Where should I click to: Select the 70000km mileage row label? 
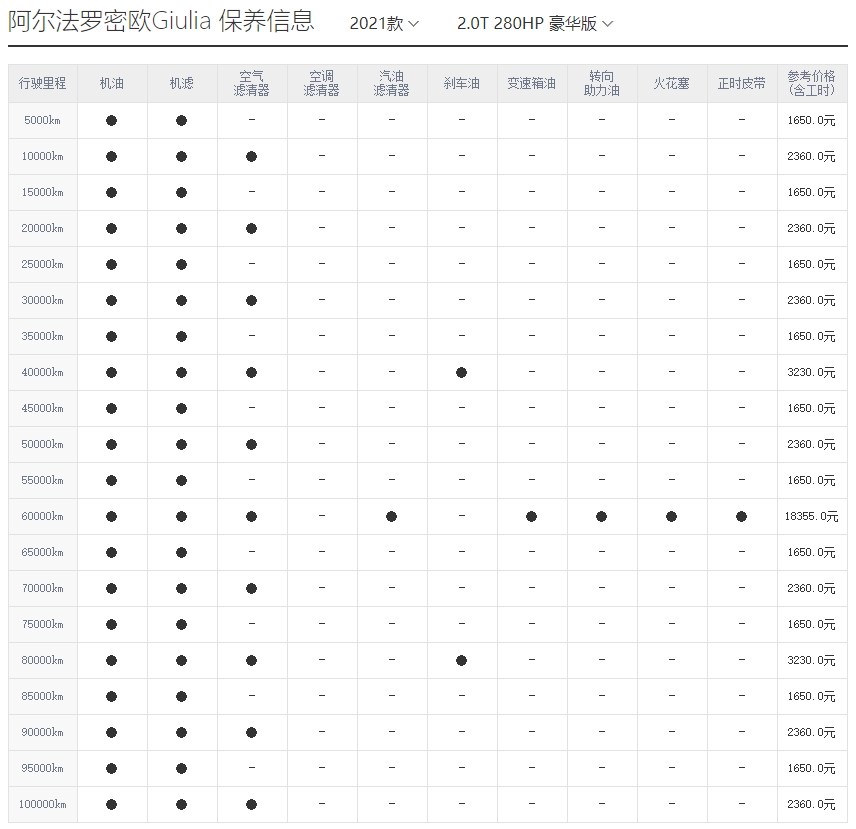tap(43, 589)
